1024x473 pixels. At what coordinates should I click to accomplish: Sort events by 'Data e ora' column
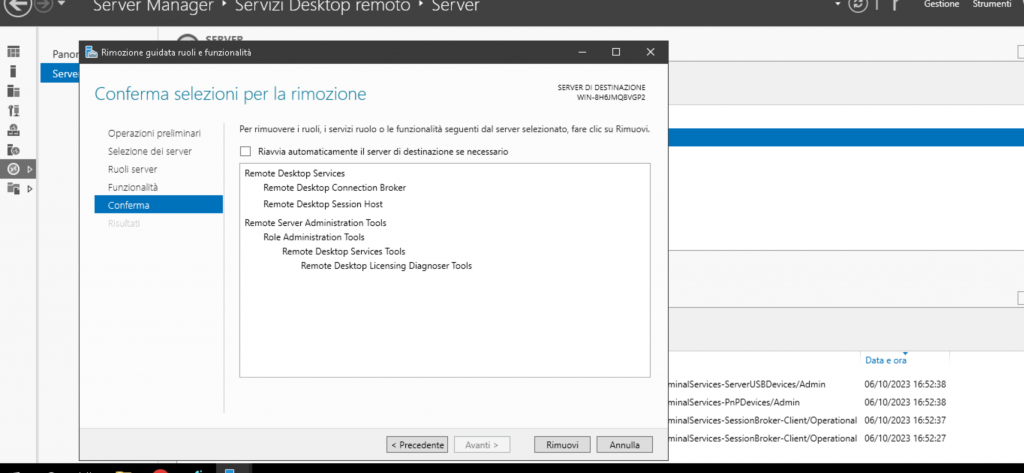click(x=886, y=360)
